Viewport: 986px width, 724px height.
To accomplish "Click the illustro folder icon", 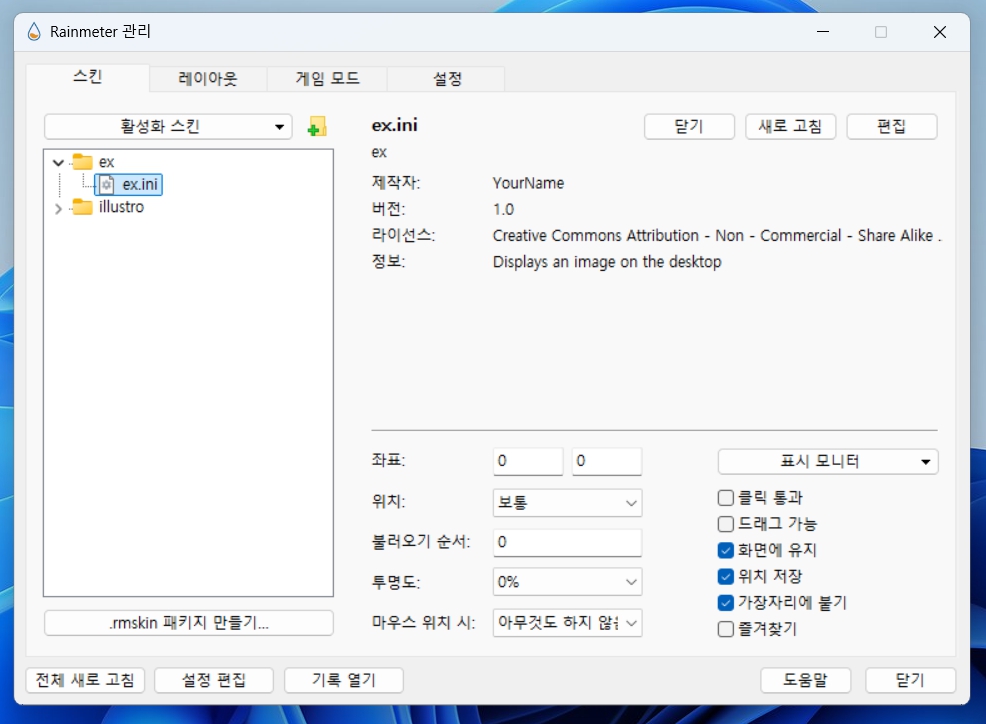I will coord(82,206).
